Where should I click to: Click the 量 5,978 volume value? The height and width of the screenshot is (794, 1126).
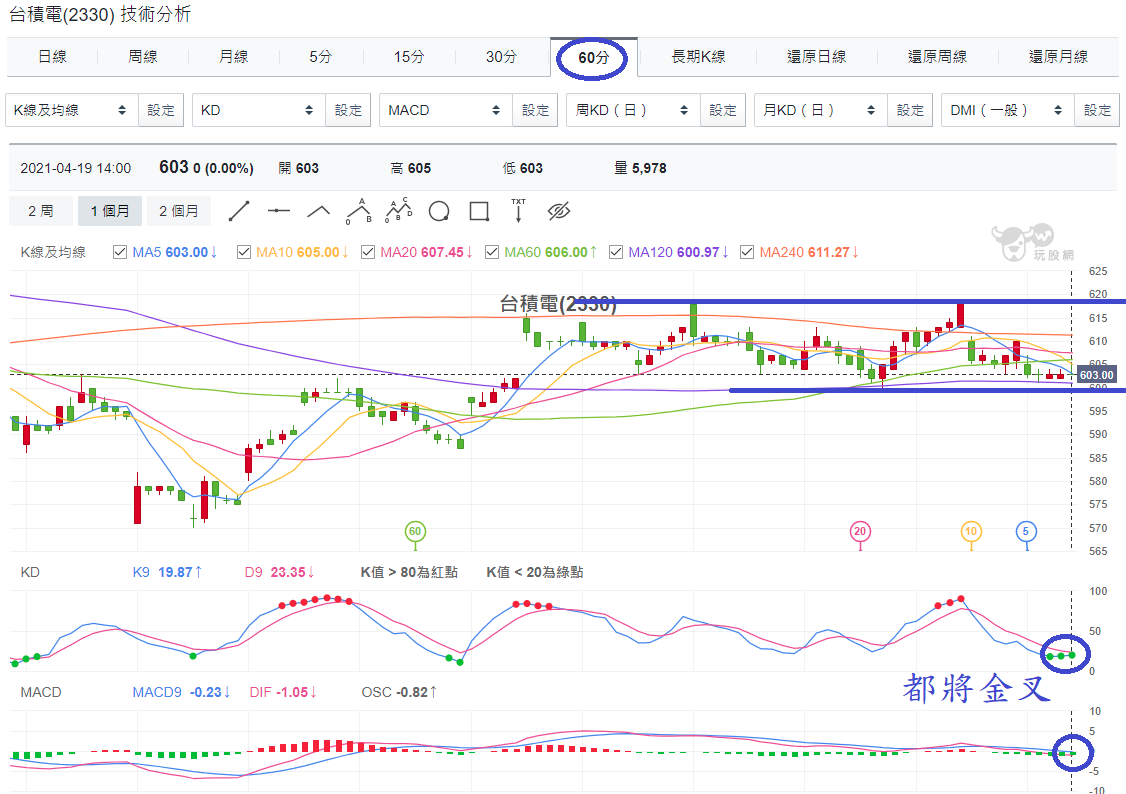point(641,168)
